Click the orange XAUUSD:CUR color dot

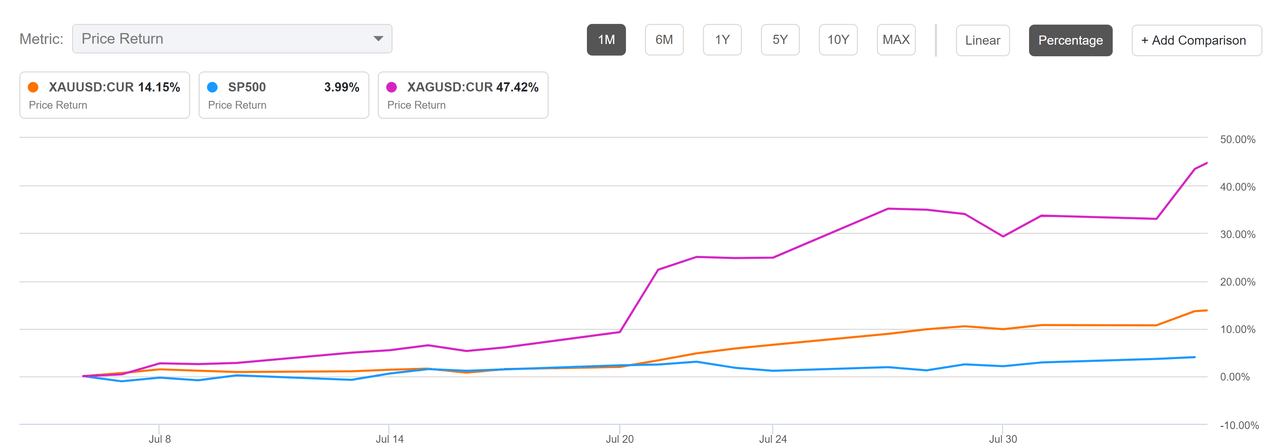35,87
